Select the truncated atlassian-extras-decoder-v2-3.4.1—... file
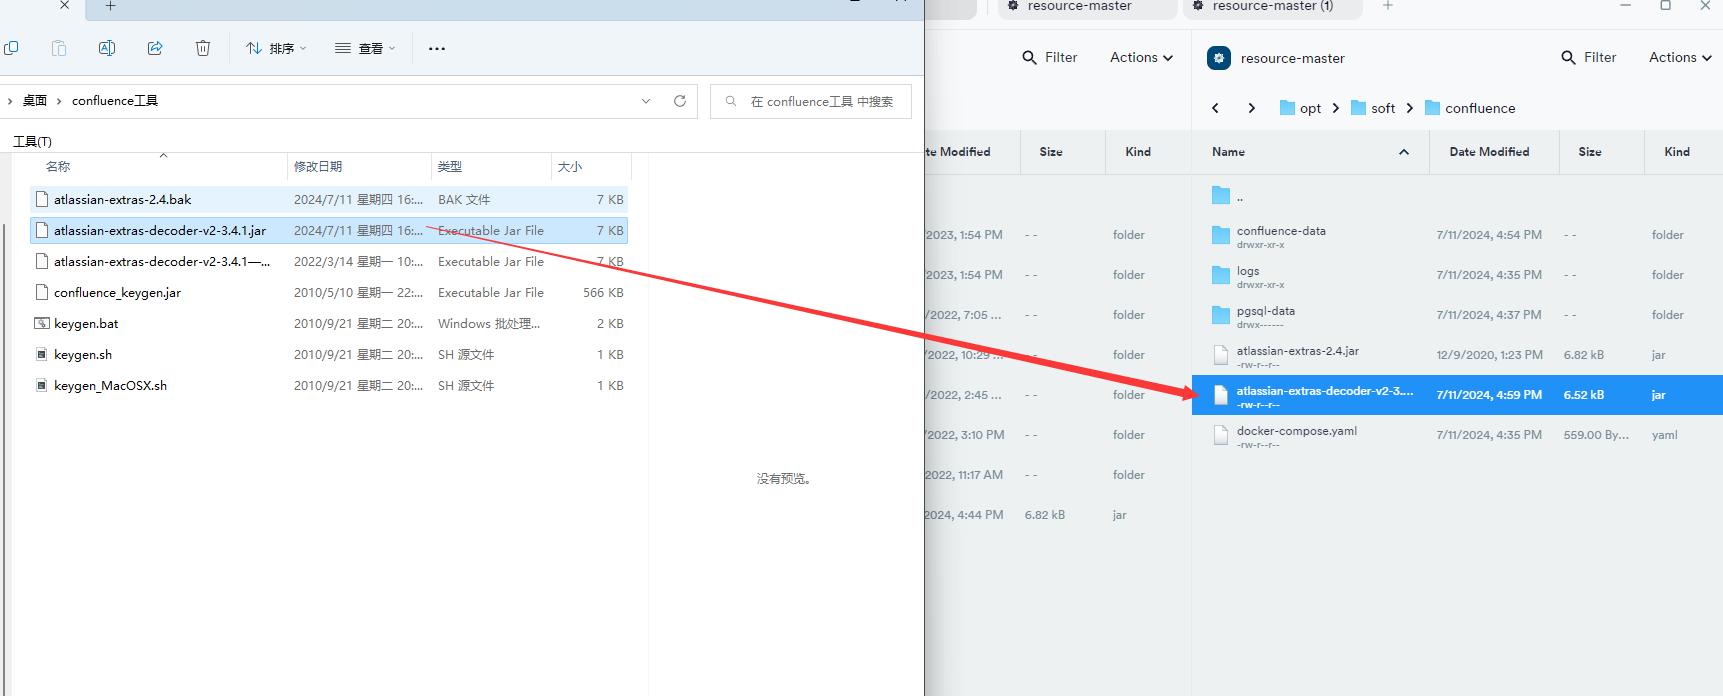The width and height of the screenshot is (1723, 696). tap(329, 262)
